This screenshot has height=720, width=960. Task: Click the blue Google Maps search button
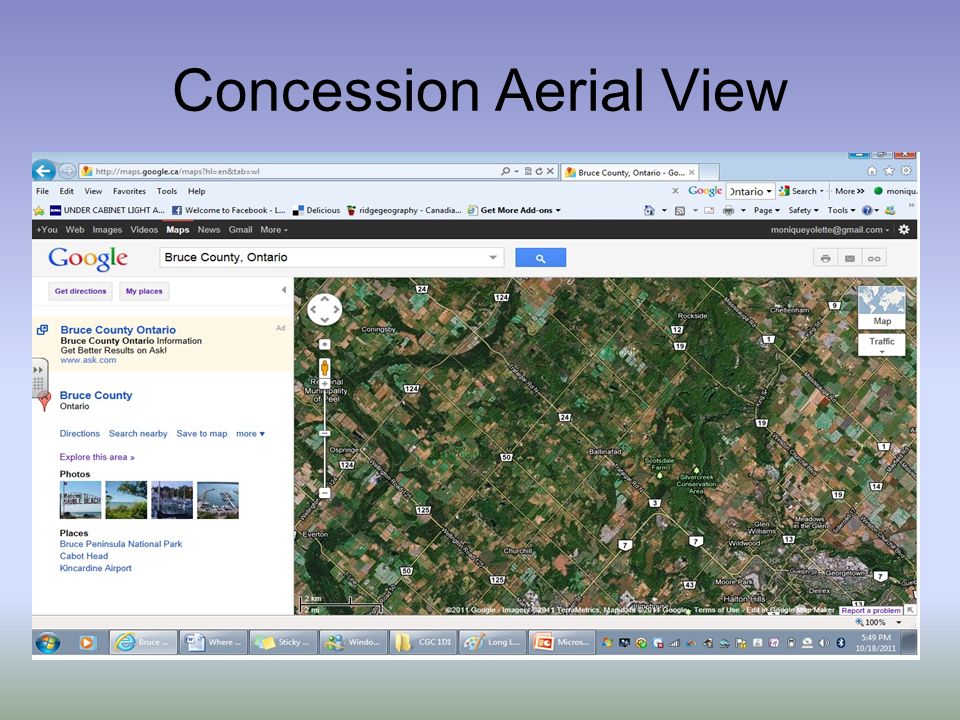coord(540,258)
